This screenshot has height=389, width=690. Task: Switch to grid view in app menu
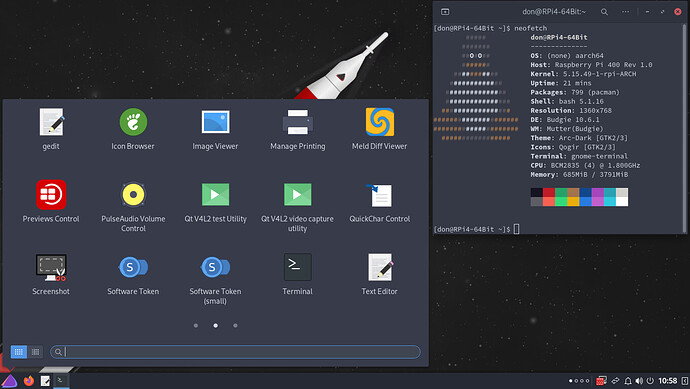[x=18, y=352]
